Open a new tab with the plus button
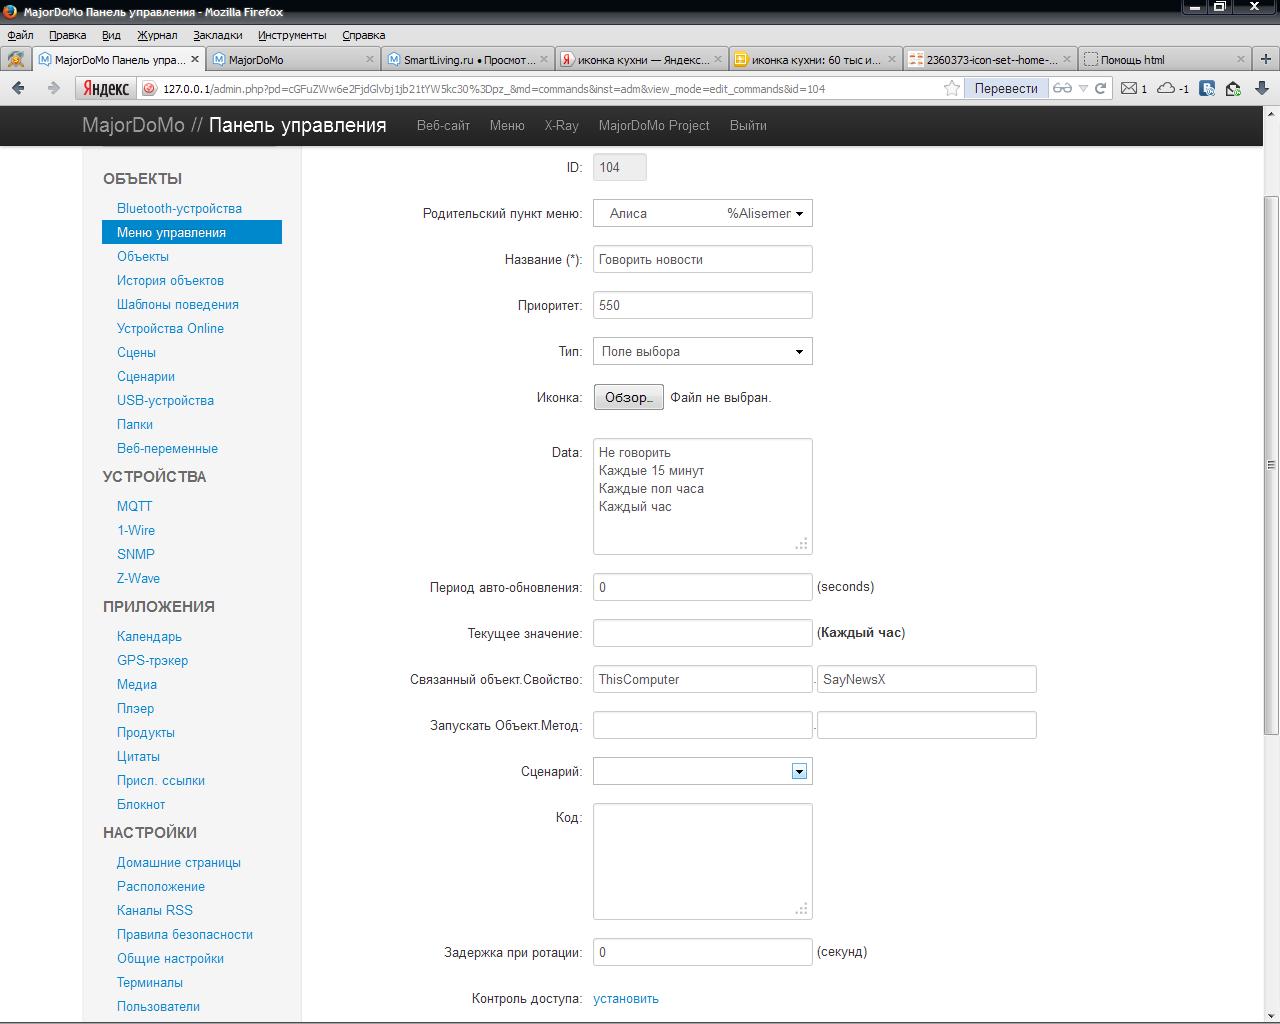 [x=1265, y=59]
